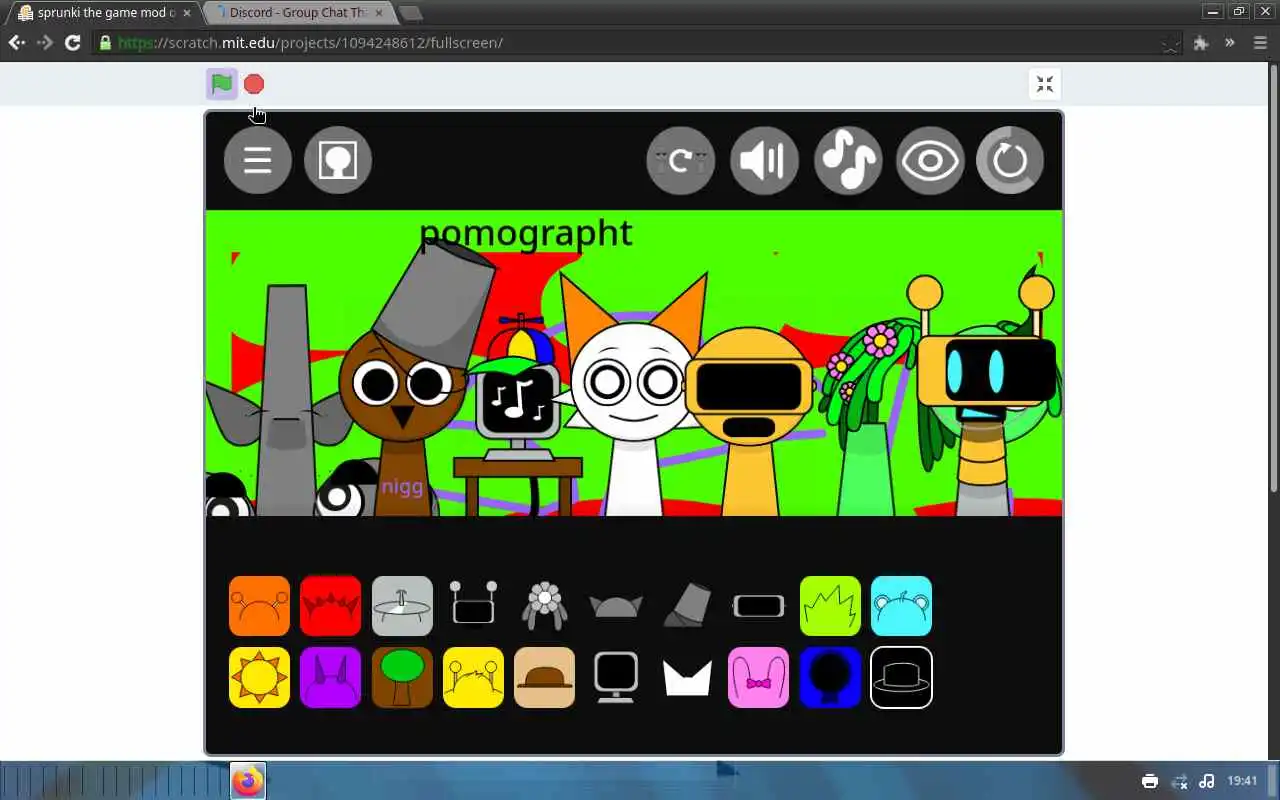Select the white pointed ears icon
1280x800 pixels.
pos(687,677)
